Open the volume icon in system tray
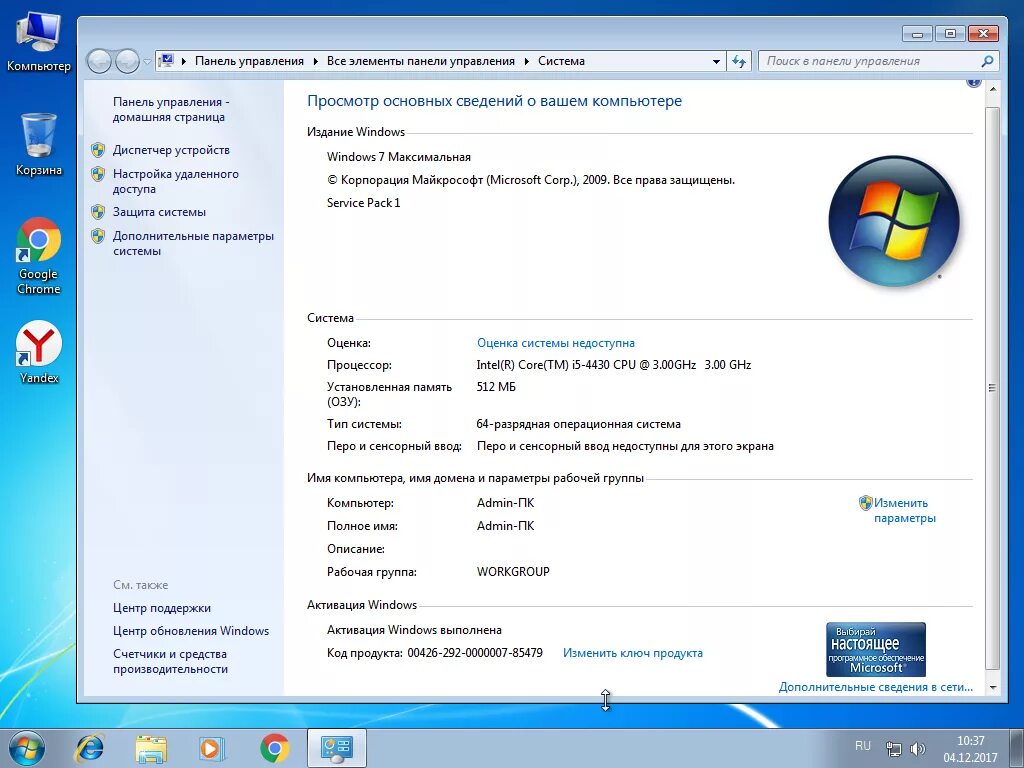This screenshot has width=1024, height=768. pyautogui.click(x=919, y=746)
